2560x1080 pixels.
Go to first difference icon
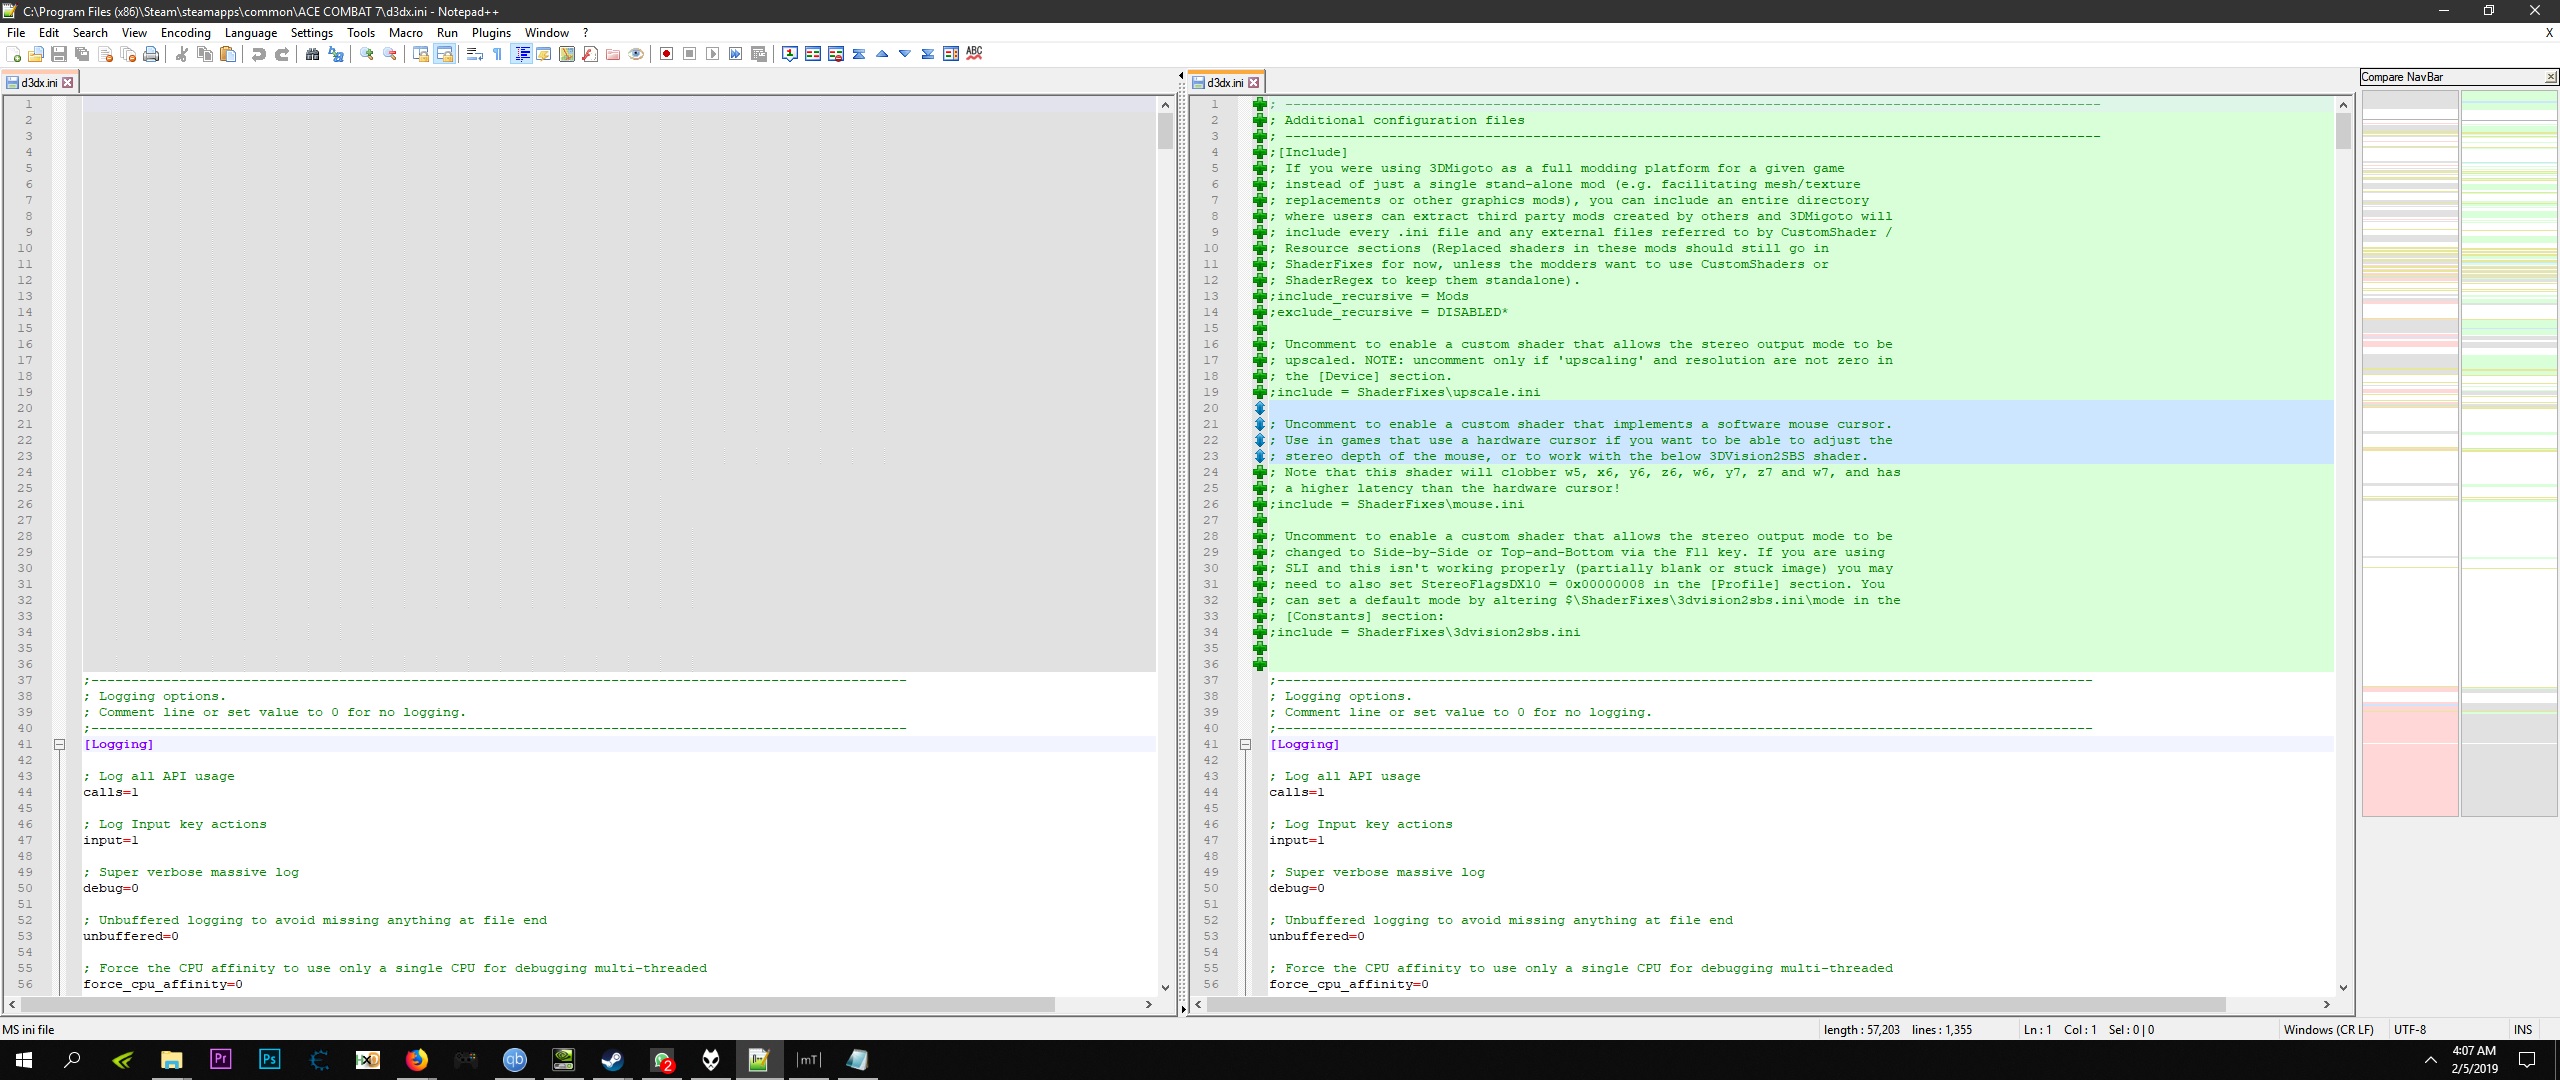pos(859,54)
